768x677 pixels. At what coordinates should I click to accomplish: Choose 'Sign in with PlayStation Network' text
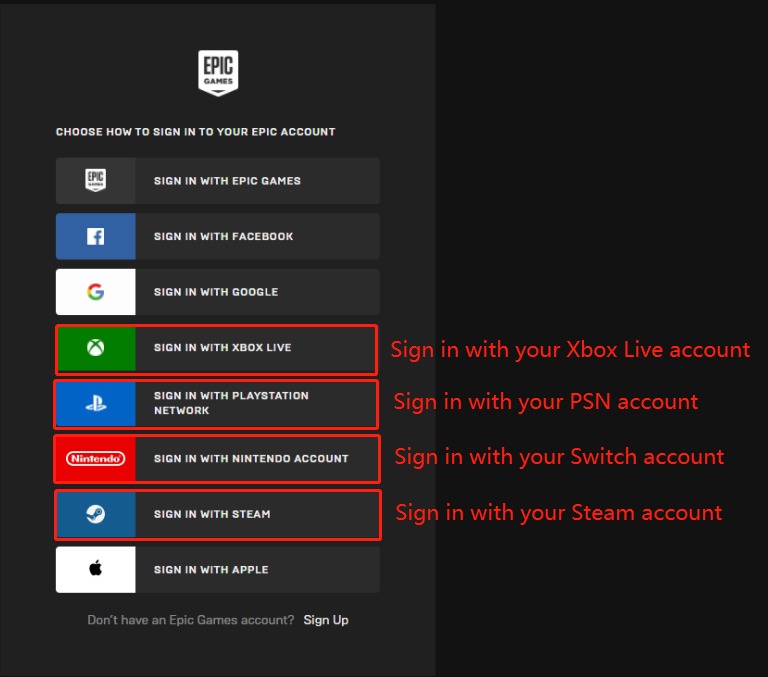click(231, 403)
